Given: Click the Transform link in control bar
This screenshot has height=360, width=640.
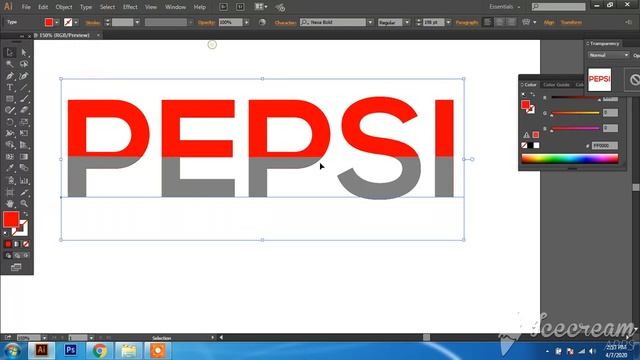Looking at the screenshot, I should (x=571, y=23).
